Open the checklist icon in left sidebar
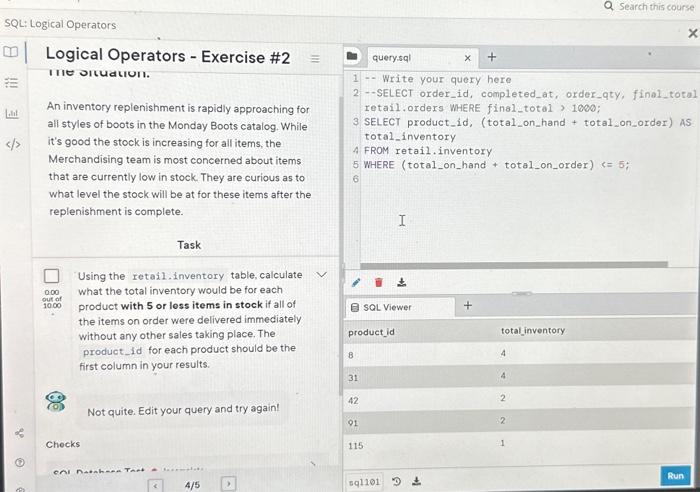The height and width of the screenshot is (492, 700). (11, 83)
